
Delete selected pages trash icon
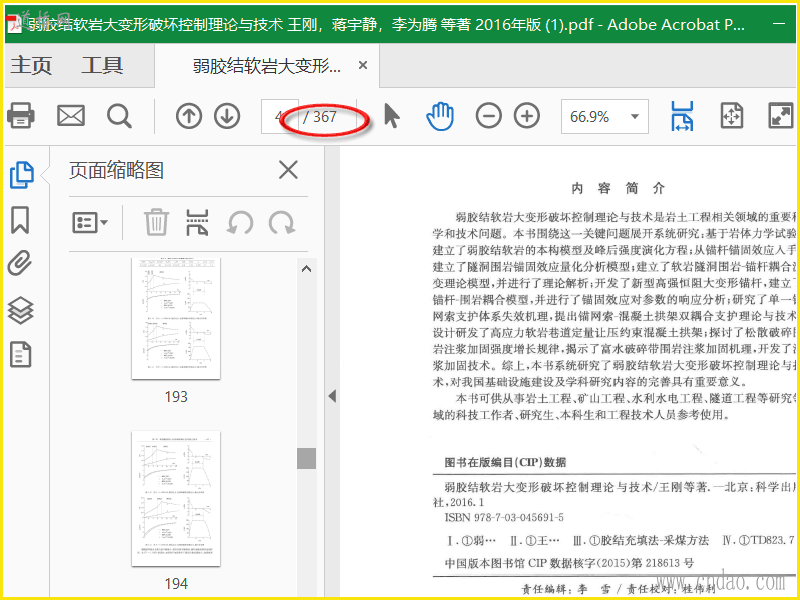(156, 222)
